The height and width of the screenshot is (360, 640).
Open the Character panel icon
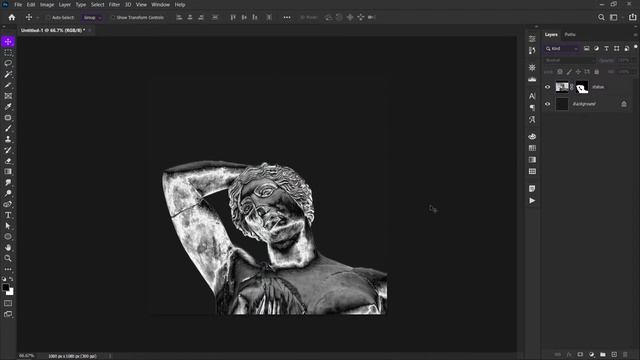(532, 96)
